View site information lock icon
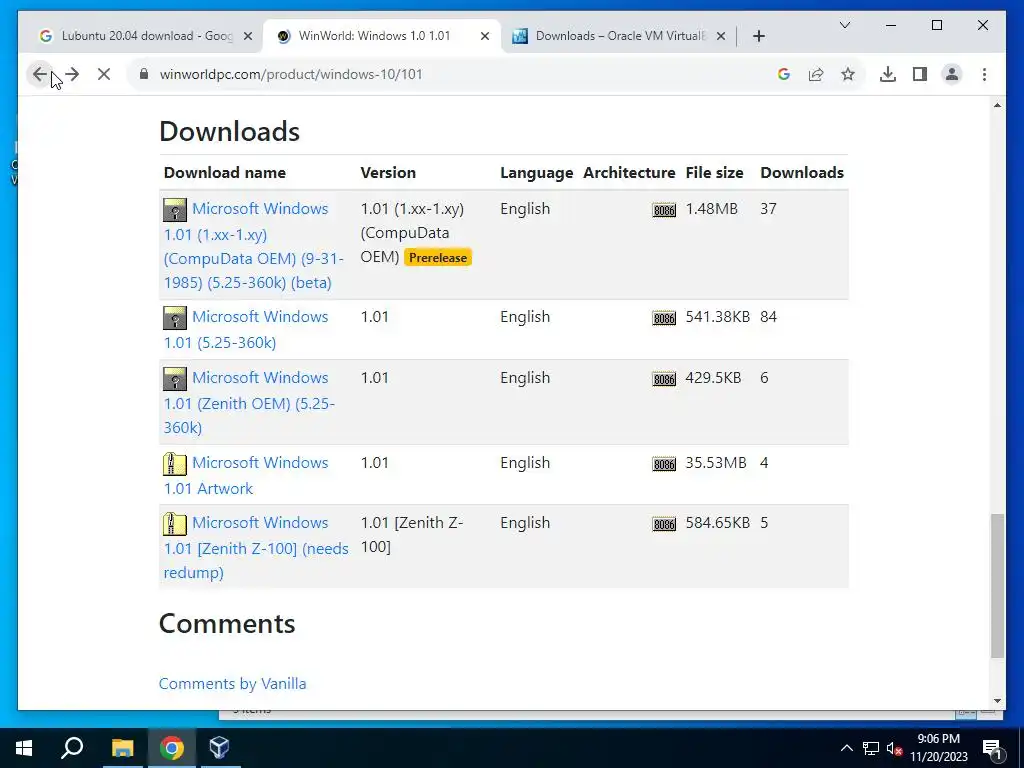The height and width of the screenshot is (768, 1024). 144,74
